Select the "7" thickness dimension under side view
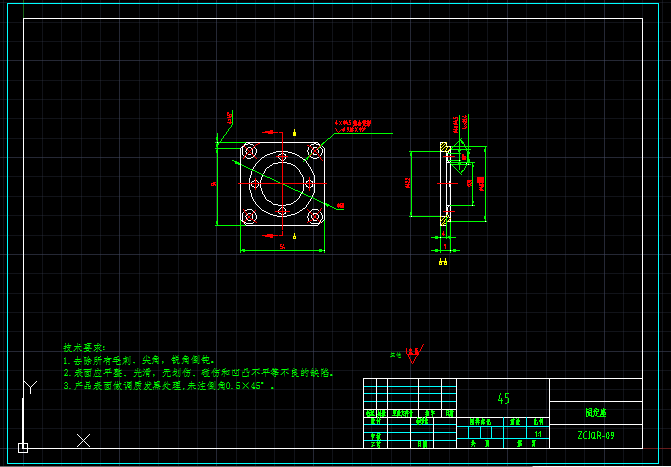 tap(445, 247)
